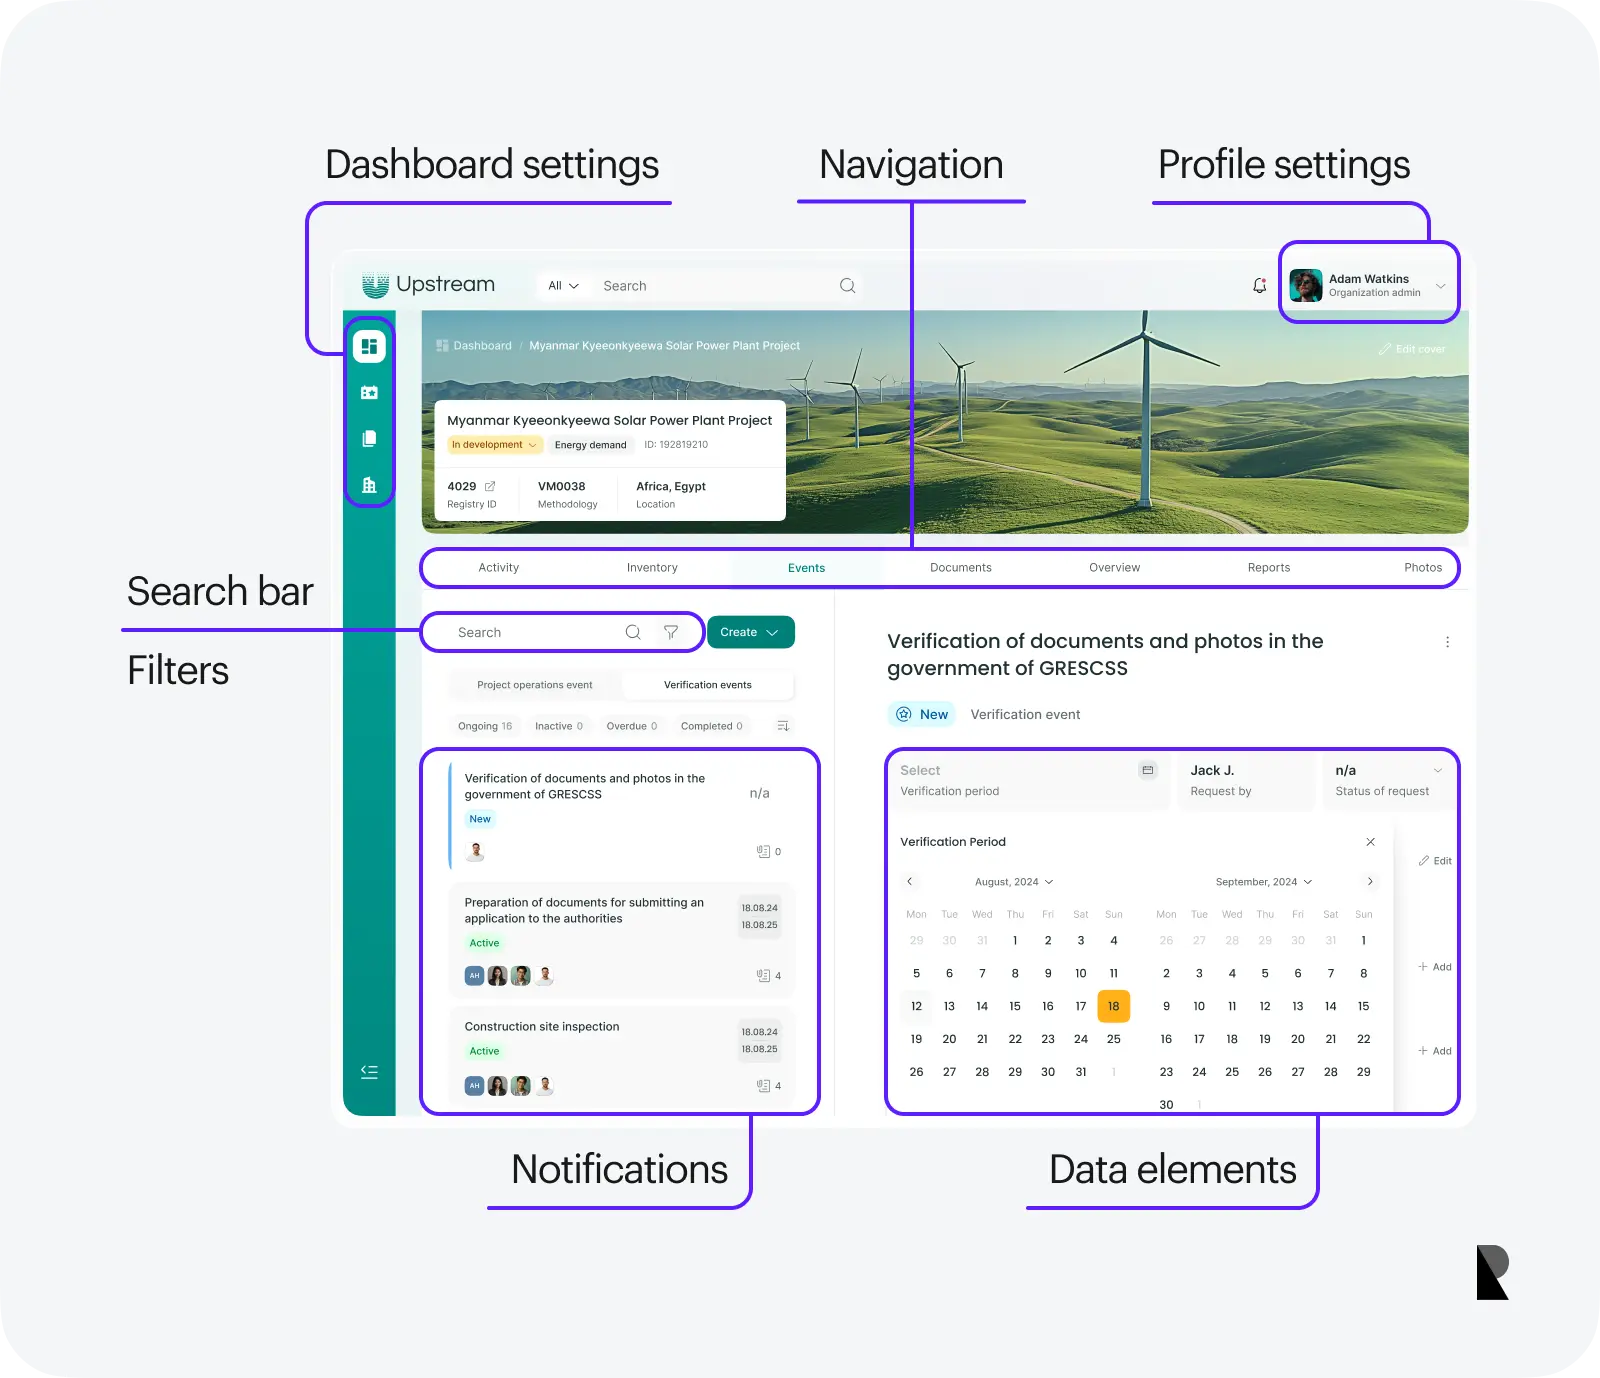This screenshot has height=1378, width=1600.
Task: Open the organization building icon in the sidebar
Action: (369, 485)
